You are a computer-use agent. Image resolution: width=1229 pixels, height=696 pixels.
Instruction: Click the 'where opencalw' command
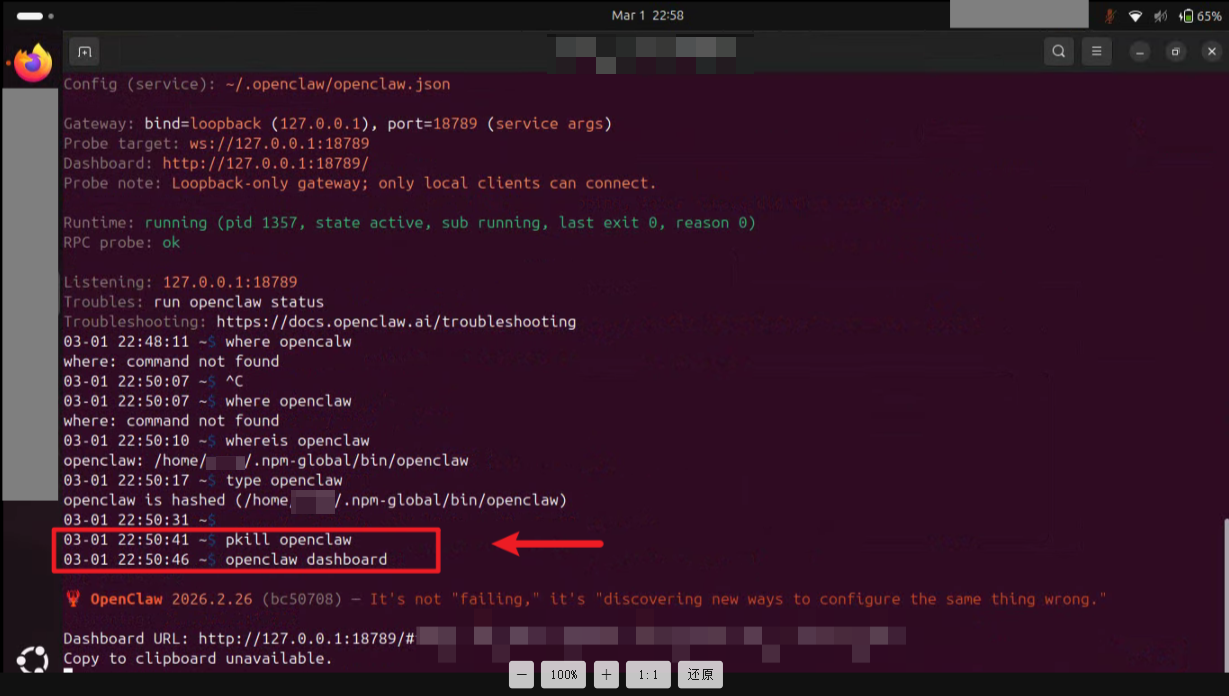288,342
